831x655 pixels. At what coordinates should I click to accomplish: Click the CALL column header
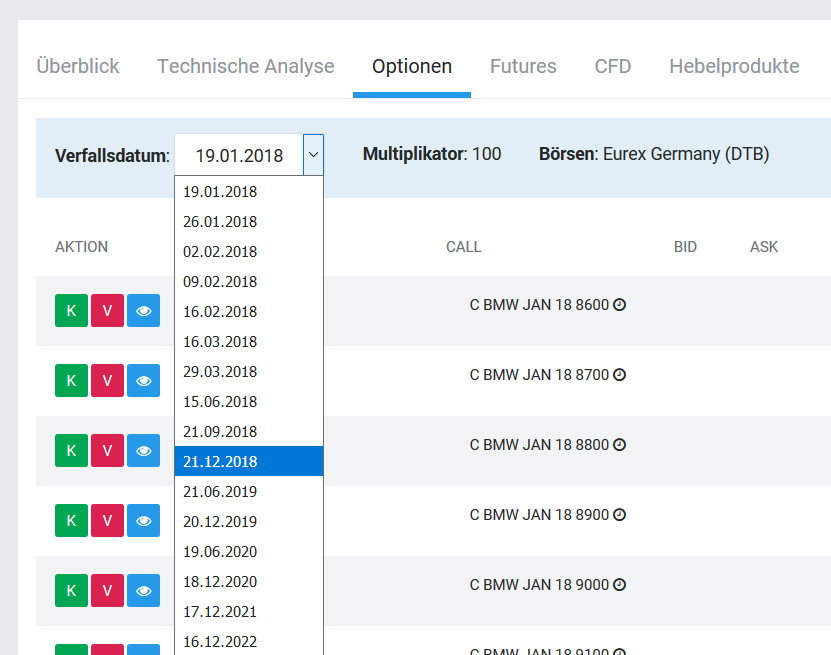(464, 247)
